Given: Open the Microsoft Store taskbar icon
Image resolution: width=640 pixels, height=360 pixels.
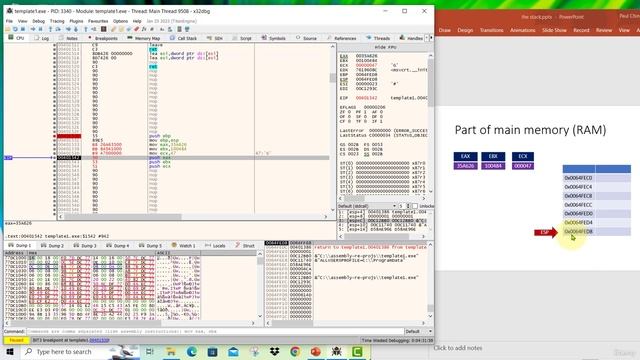Looking at the screenshot, I should [x=212, y=351].
